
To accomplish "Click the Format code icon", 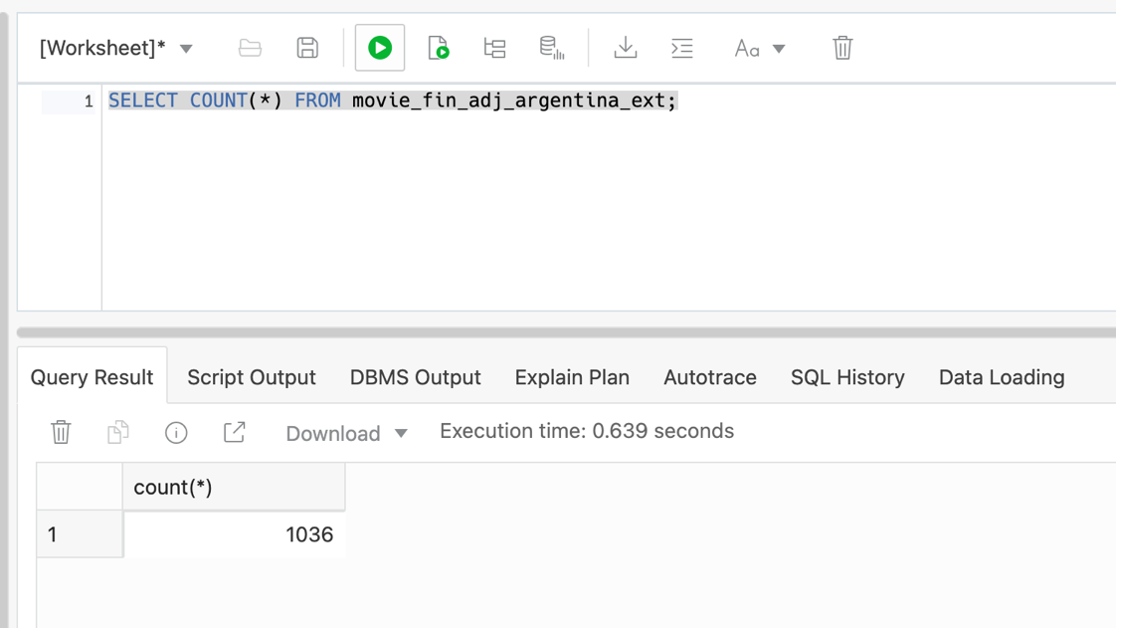I will [x=682, y=48].
